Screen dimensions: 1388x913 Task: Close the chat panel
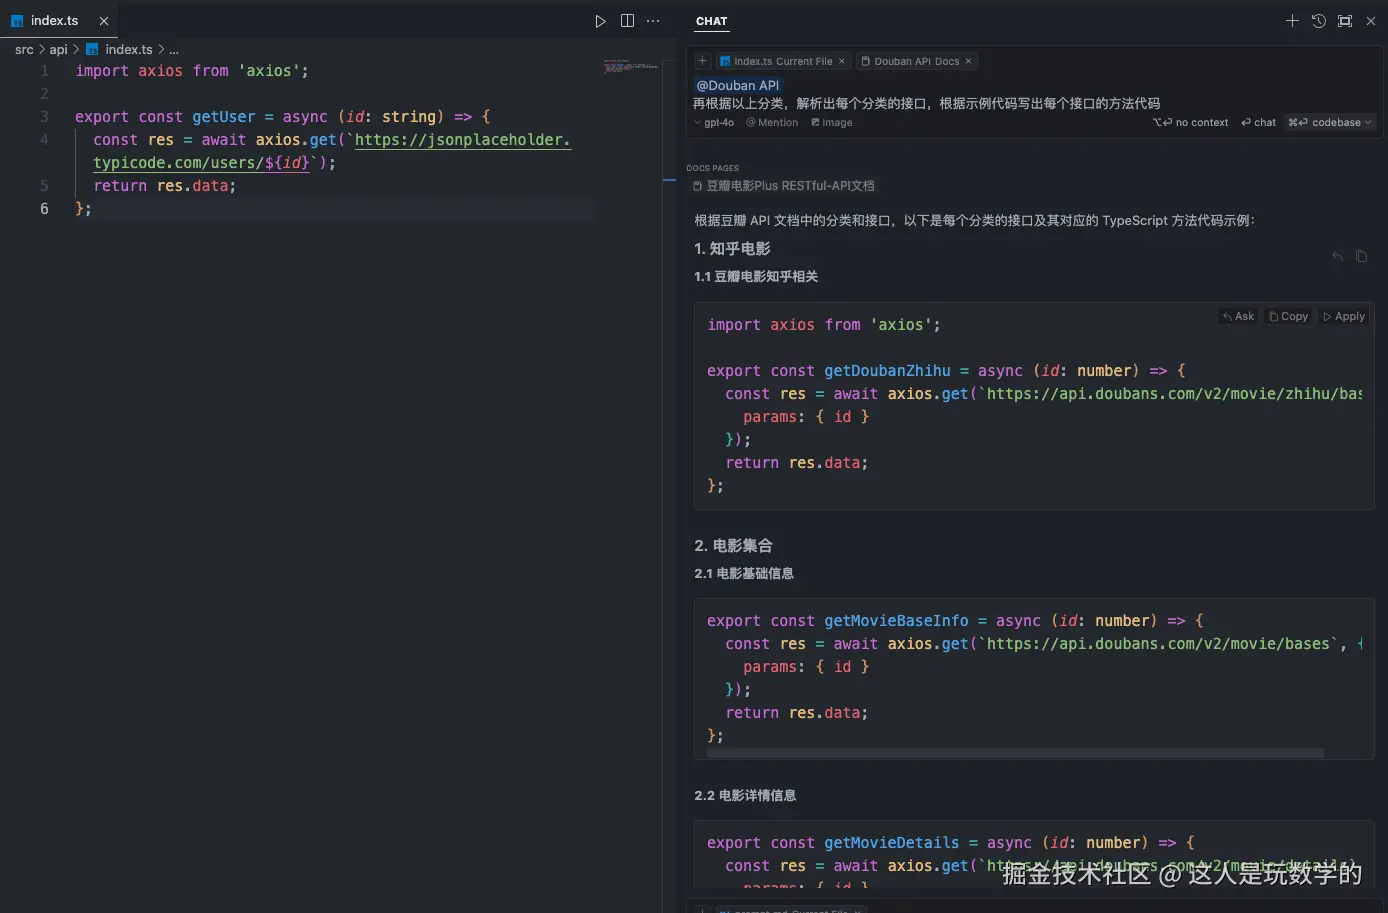(1371, 21)
